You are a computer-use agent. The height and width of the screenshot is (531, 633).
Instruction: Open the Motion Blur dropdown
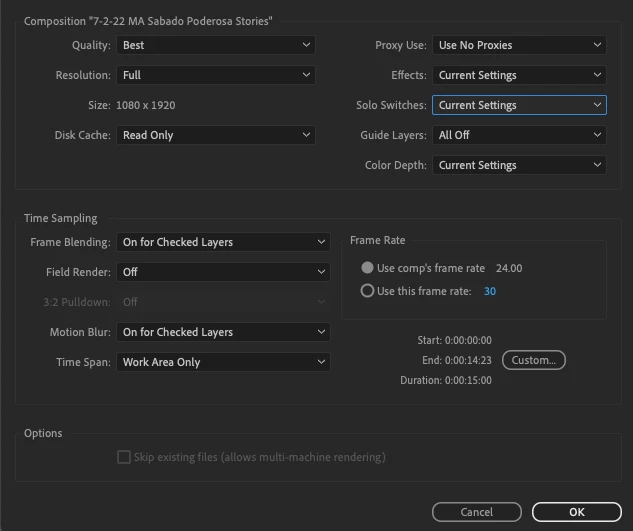(223, 332)
